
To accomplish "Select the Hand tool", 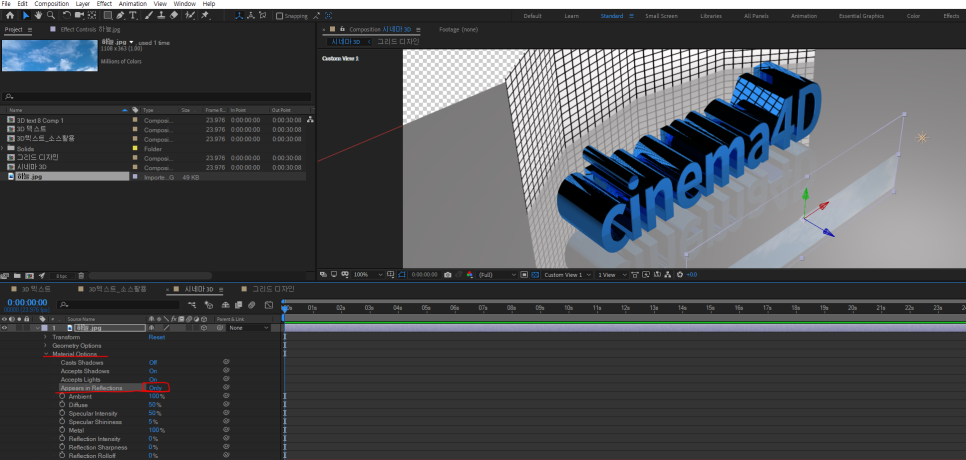I will (38, 15).
